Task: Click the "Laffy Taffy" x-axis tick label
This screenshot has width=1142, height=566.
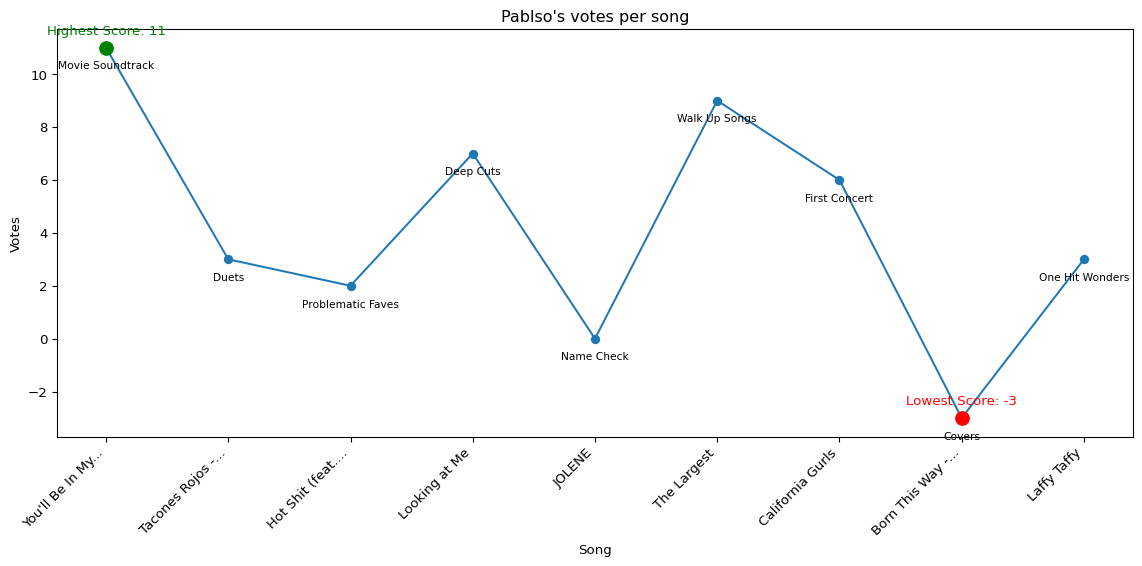Action: [x=1055, y=475]
